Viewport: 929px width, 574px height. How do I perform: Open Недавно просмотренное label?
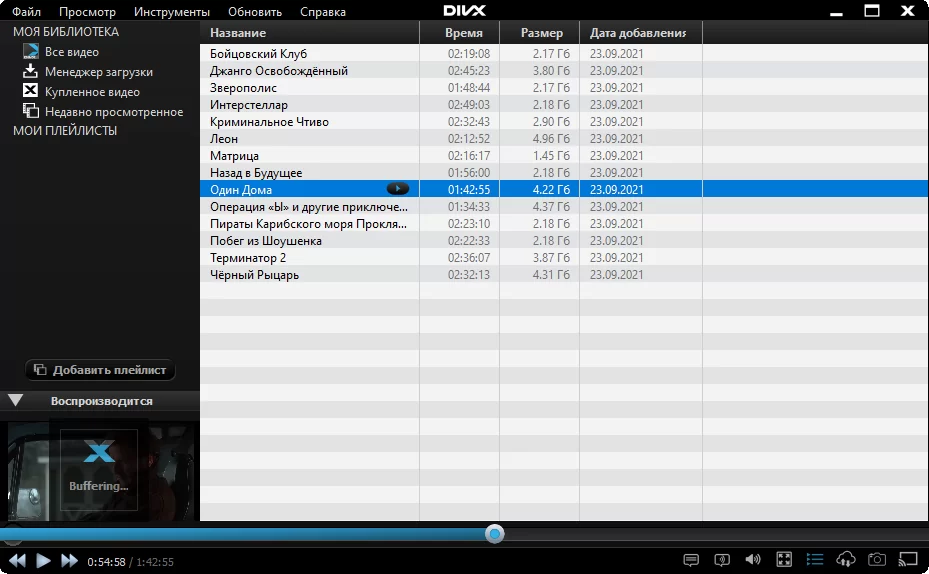click(x=114, y=112)
